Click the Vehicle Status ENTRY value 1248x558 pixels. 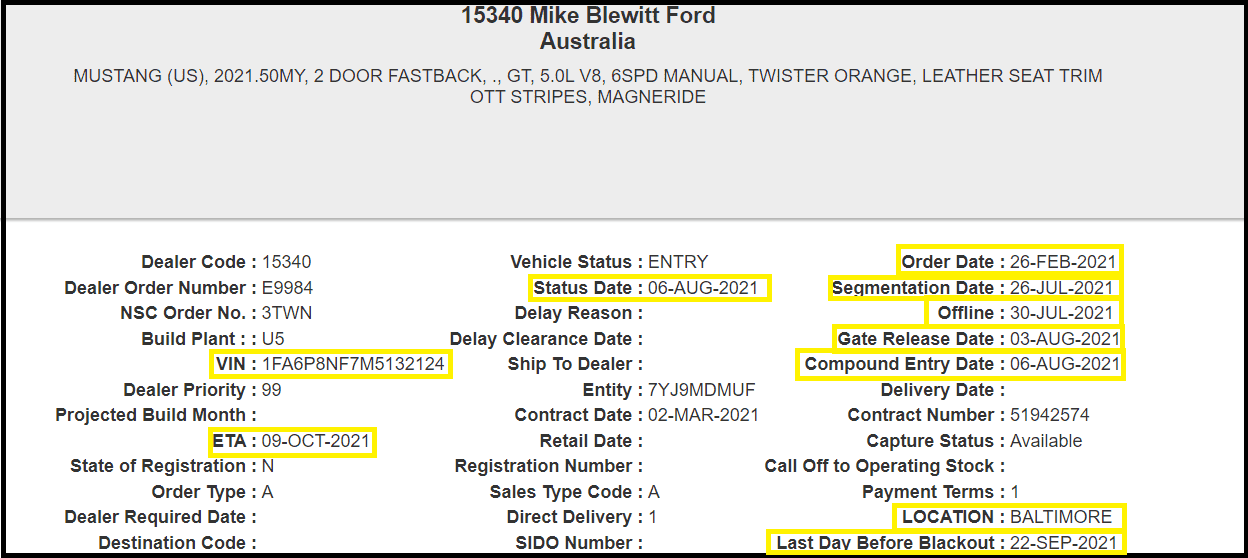pyautogui.click(x=678, y=262)
